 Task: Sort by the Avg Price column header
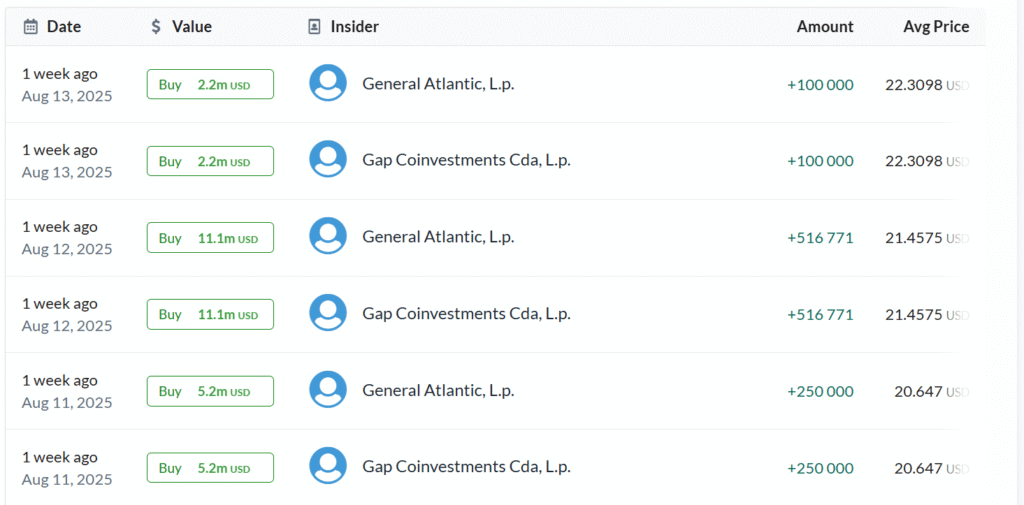coord(936,27)
